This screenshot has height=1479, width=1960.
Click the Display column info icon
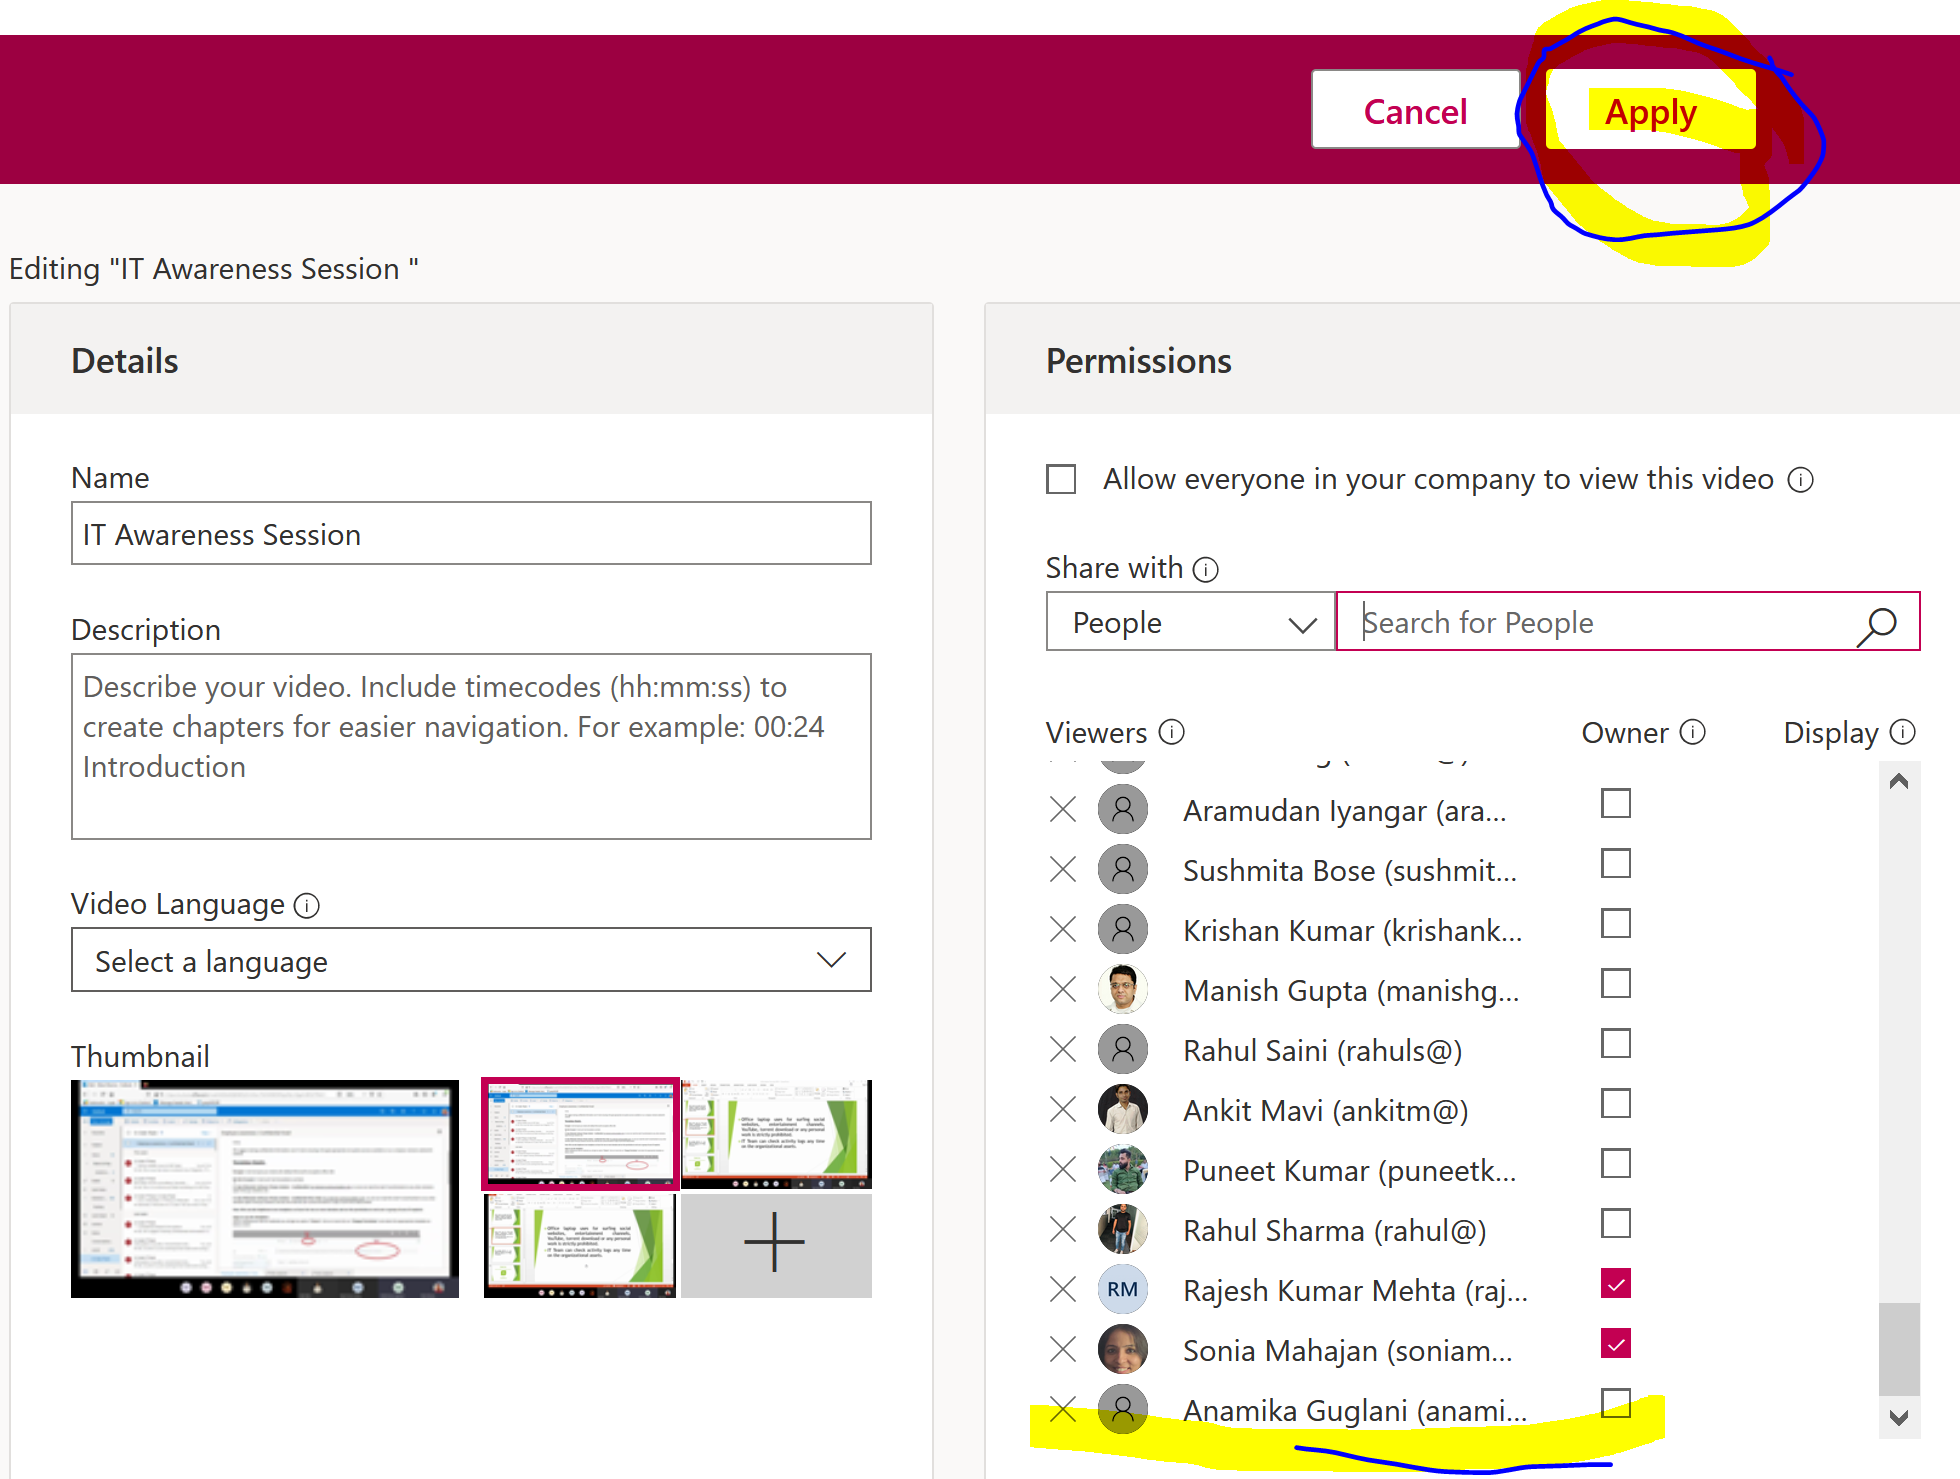coord(1903,733)
